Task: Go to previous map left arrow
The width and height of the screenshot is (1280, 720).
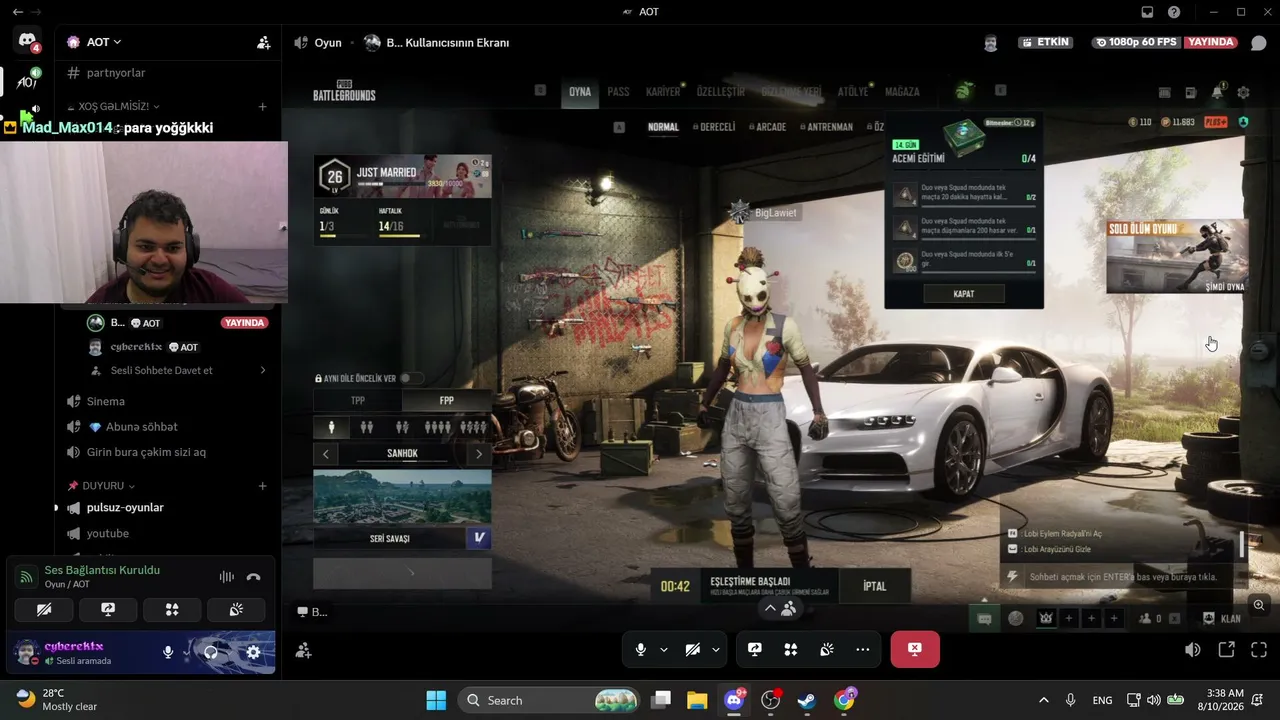Action: 325,454
